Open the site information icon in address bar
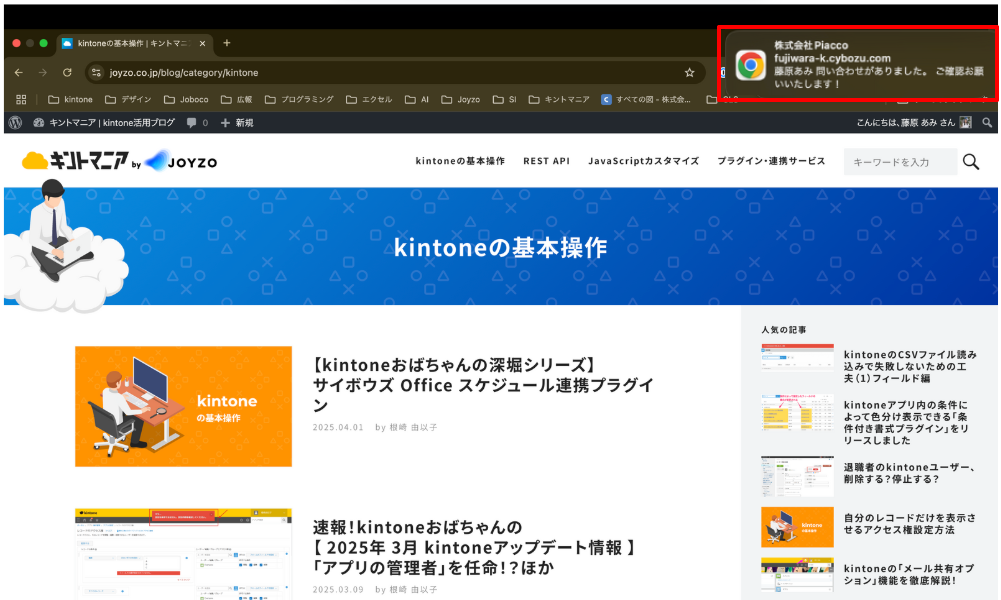 (x=96, y=73)
